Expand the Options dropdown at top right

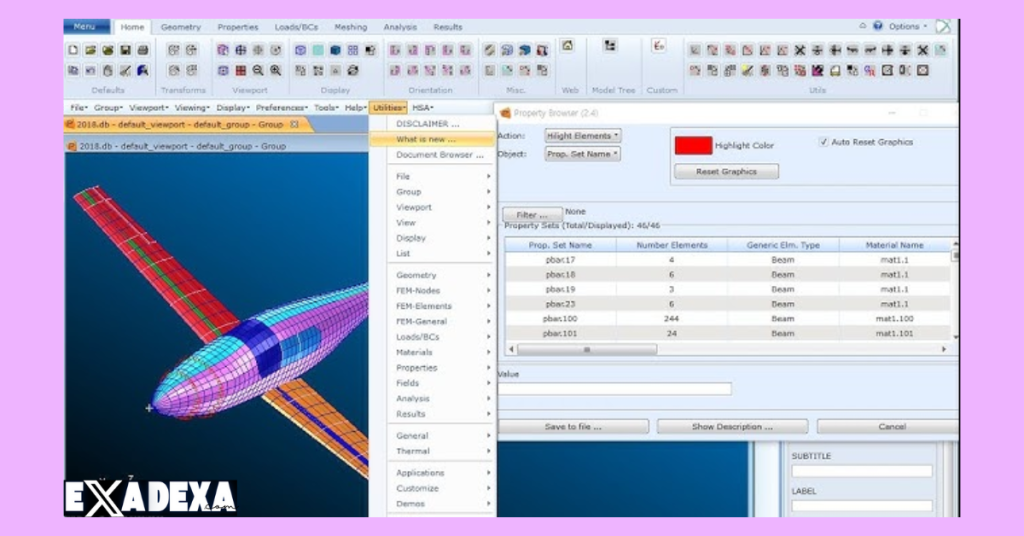pos(908,26)
